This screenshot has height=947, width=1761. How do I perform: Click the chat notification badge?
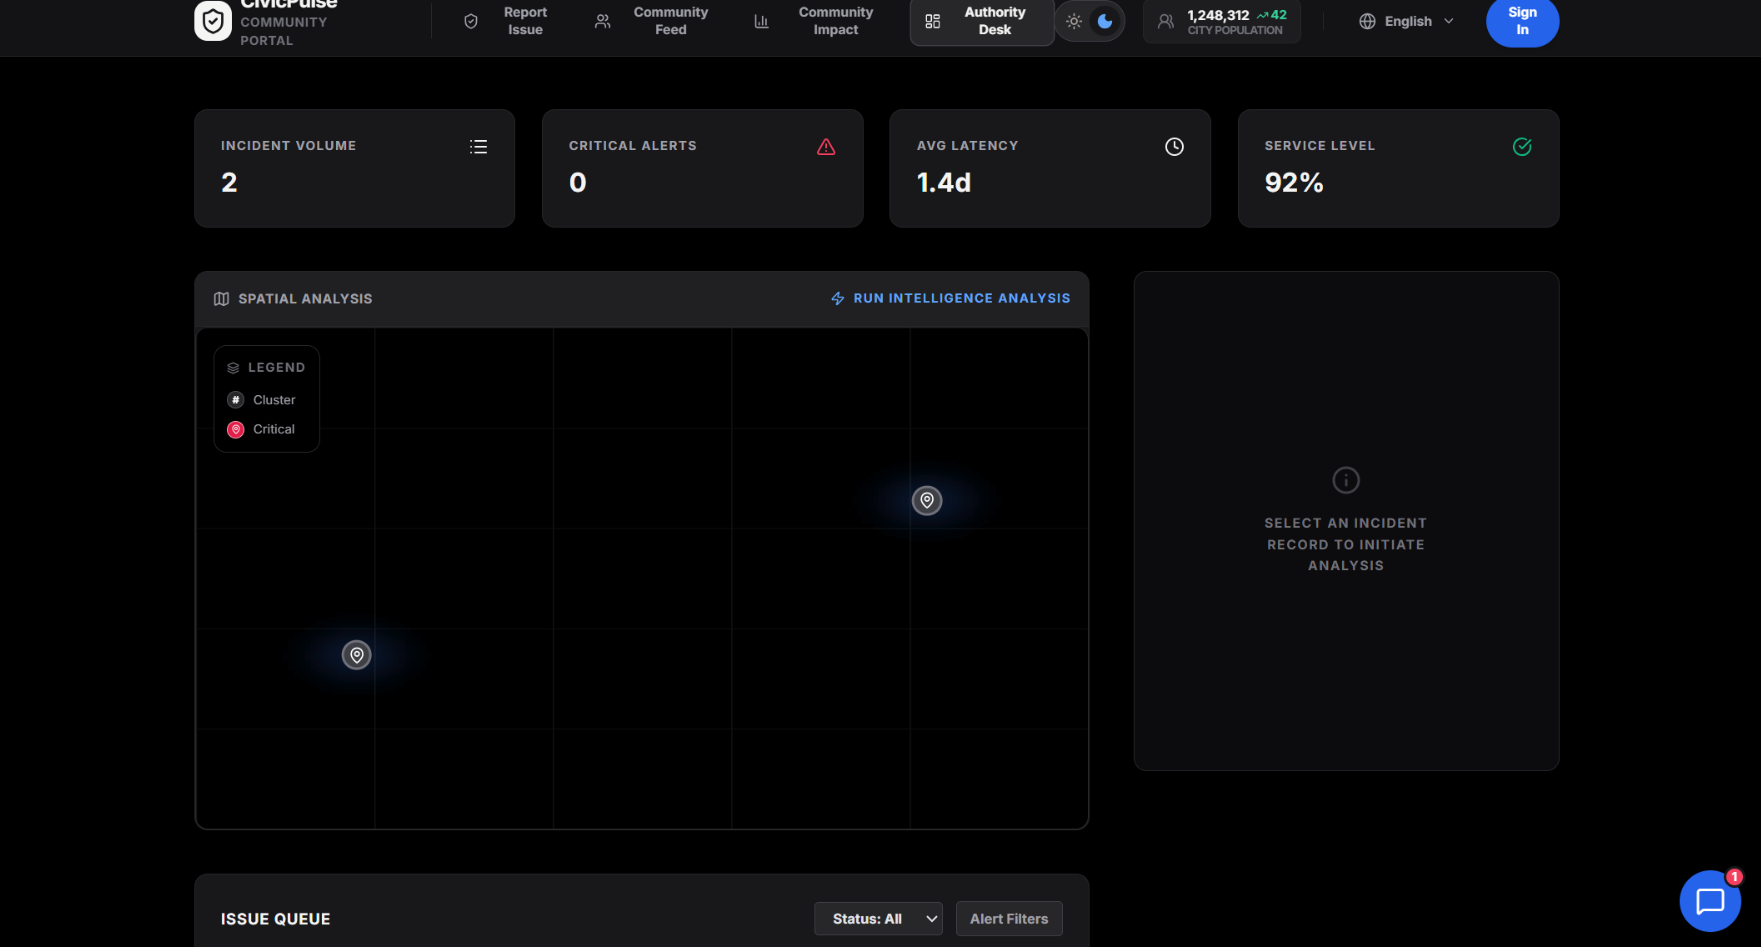[1734, 877]
